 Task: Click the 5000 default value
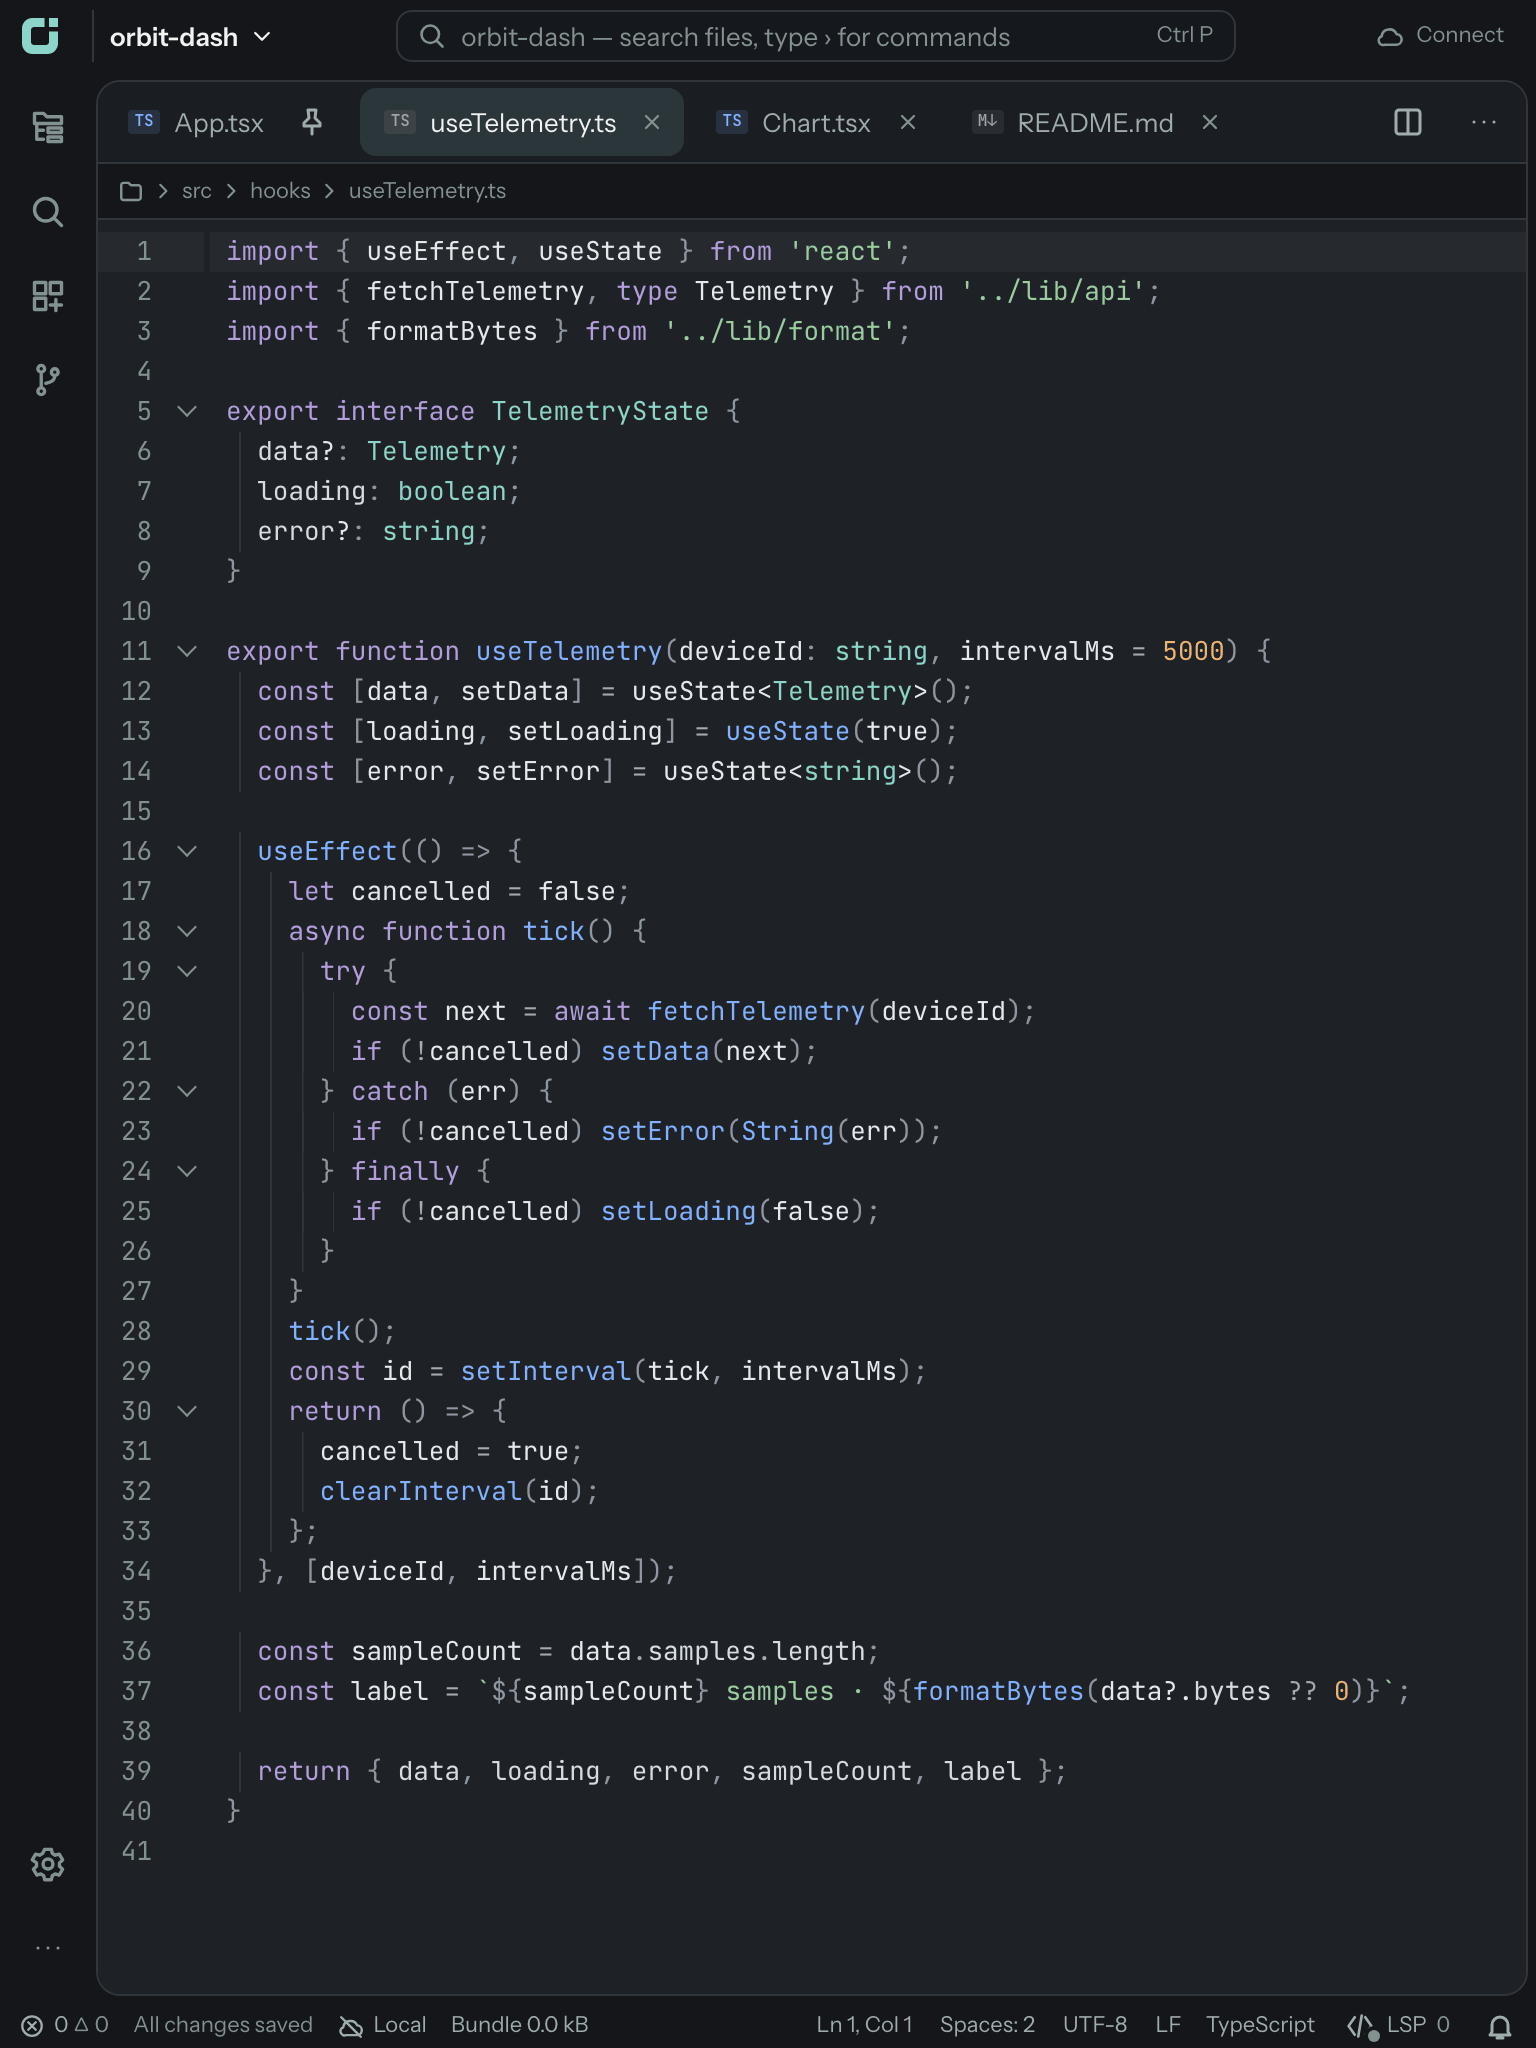tap(1193, 651)
